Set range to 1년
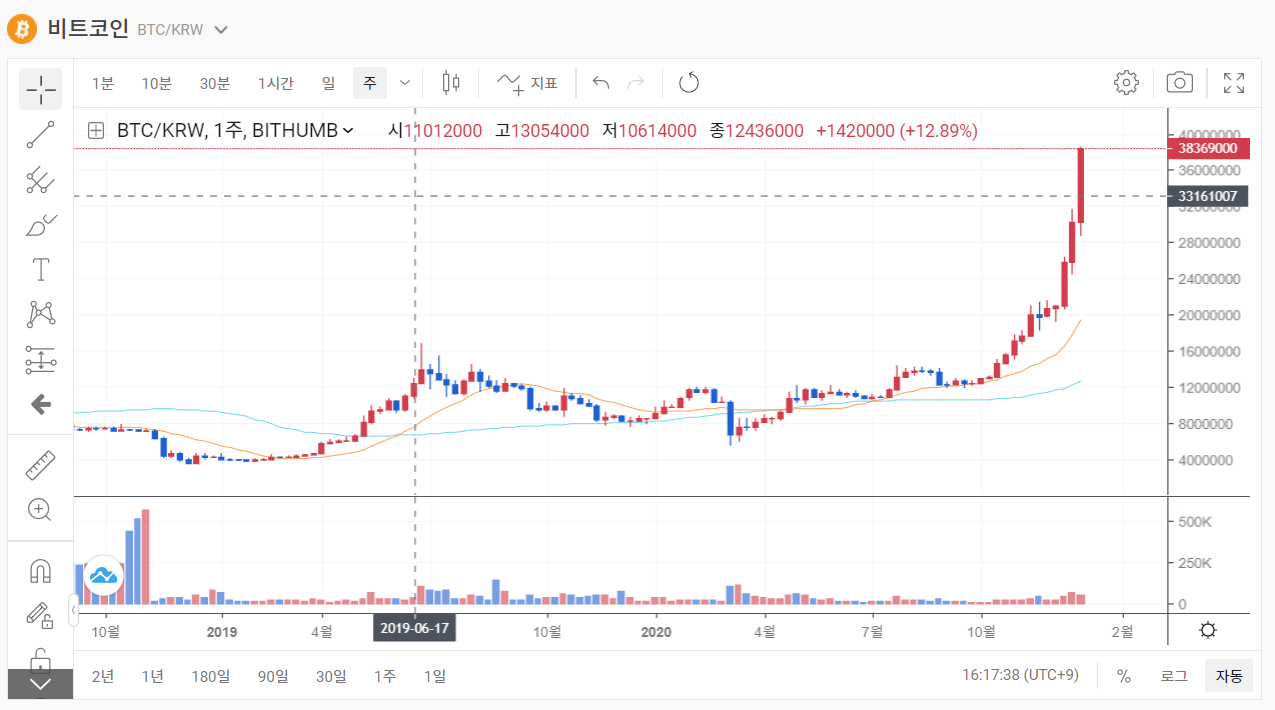 point(152,676)
